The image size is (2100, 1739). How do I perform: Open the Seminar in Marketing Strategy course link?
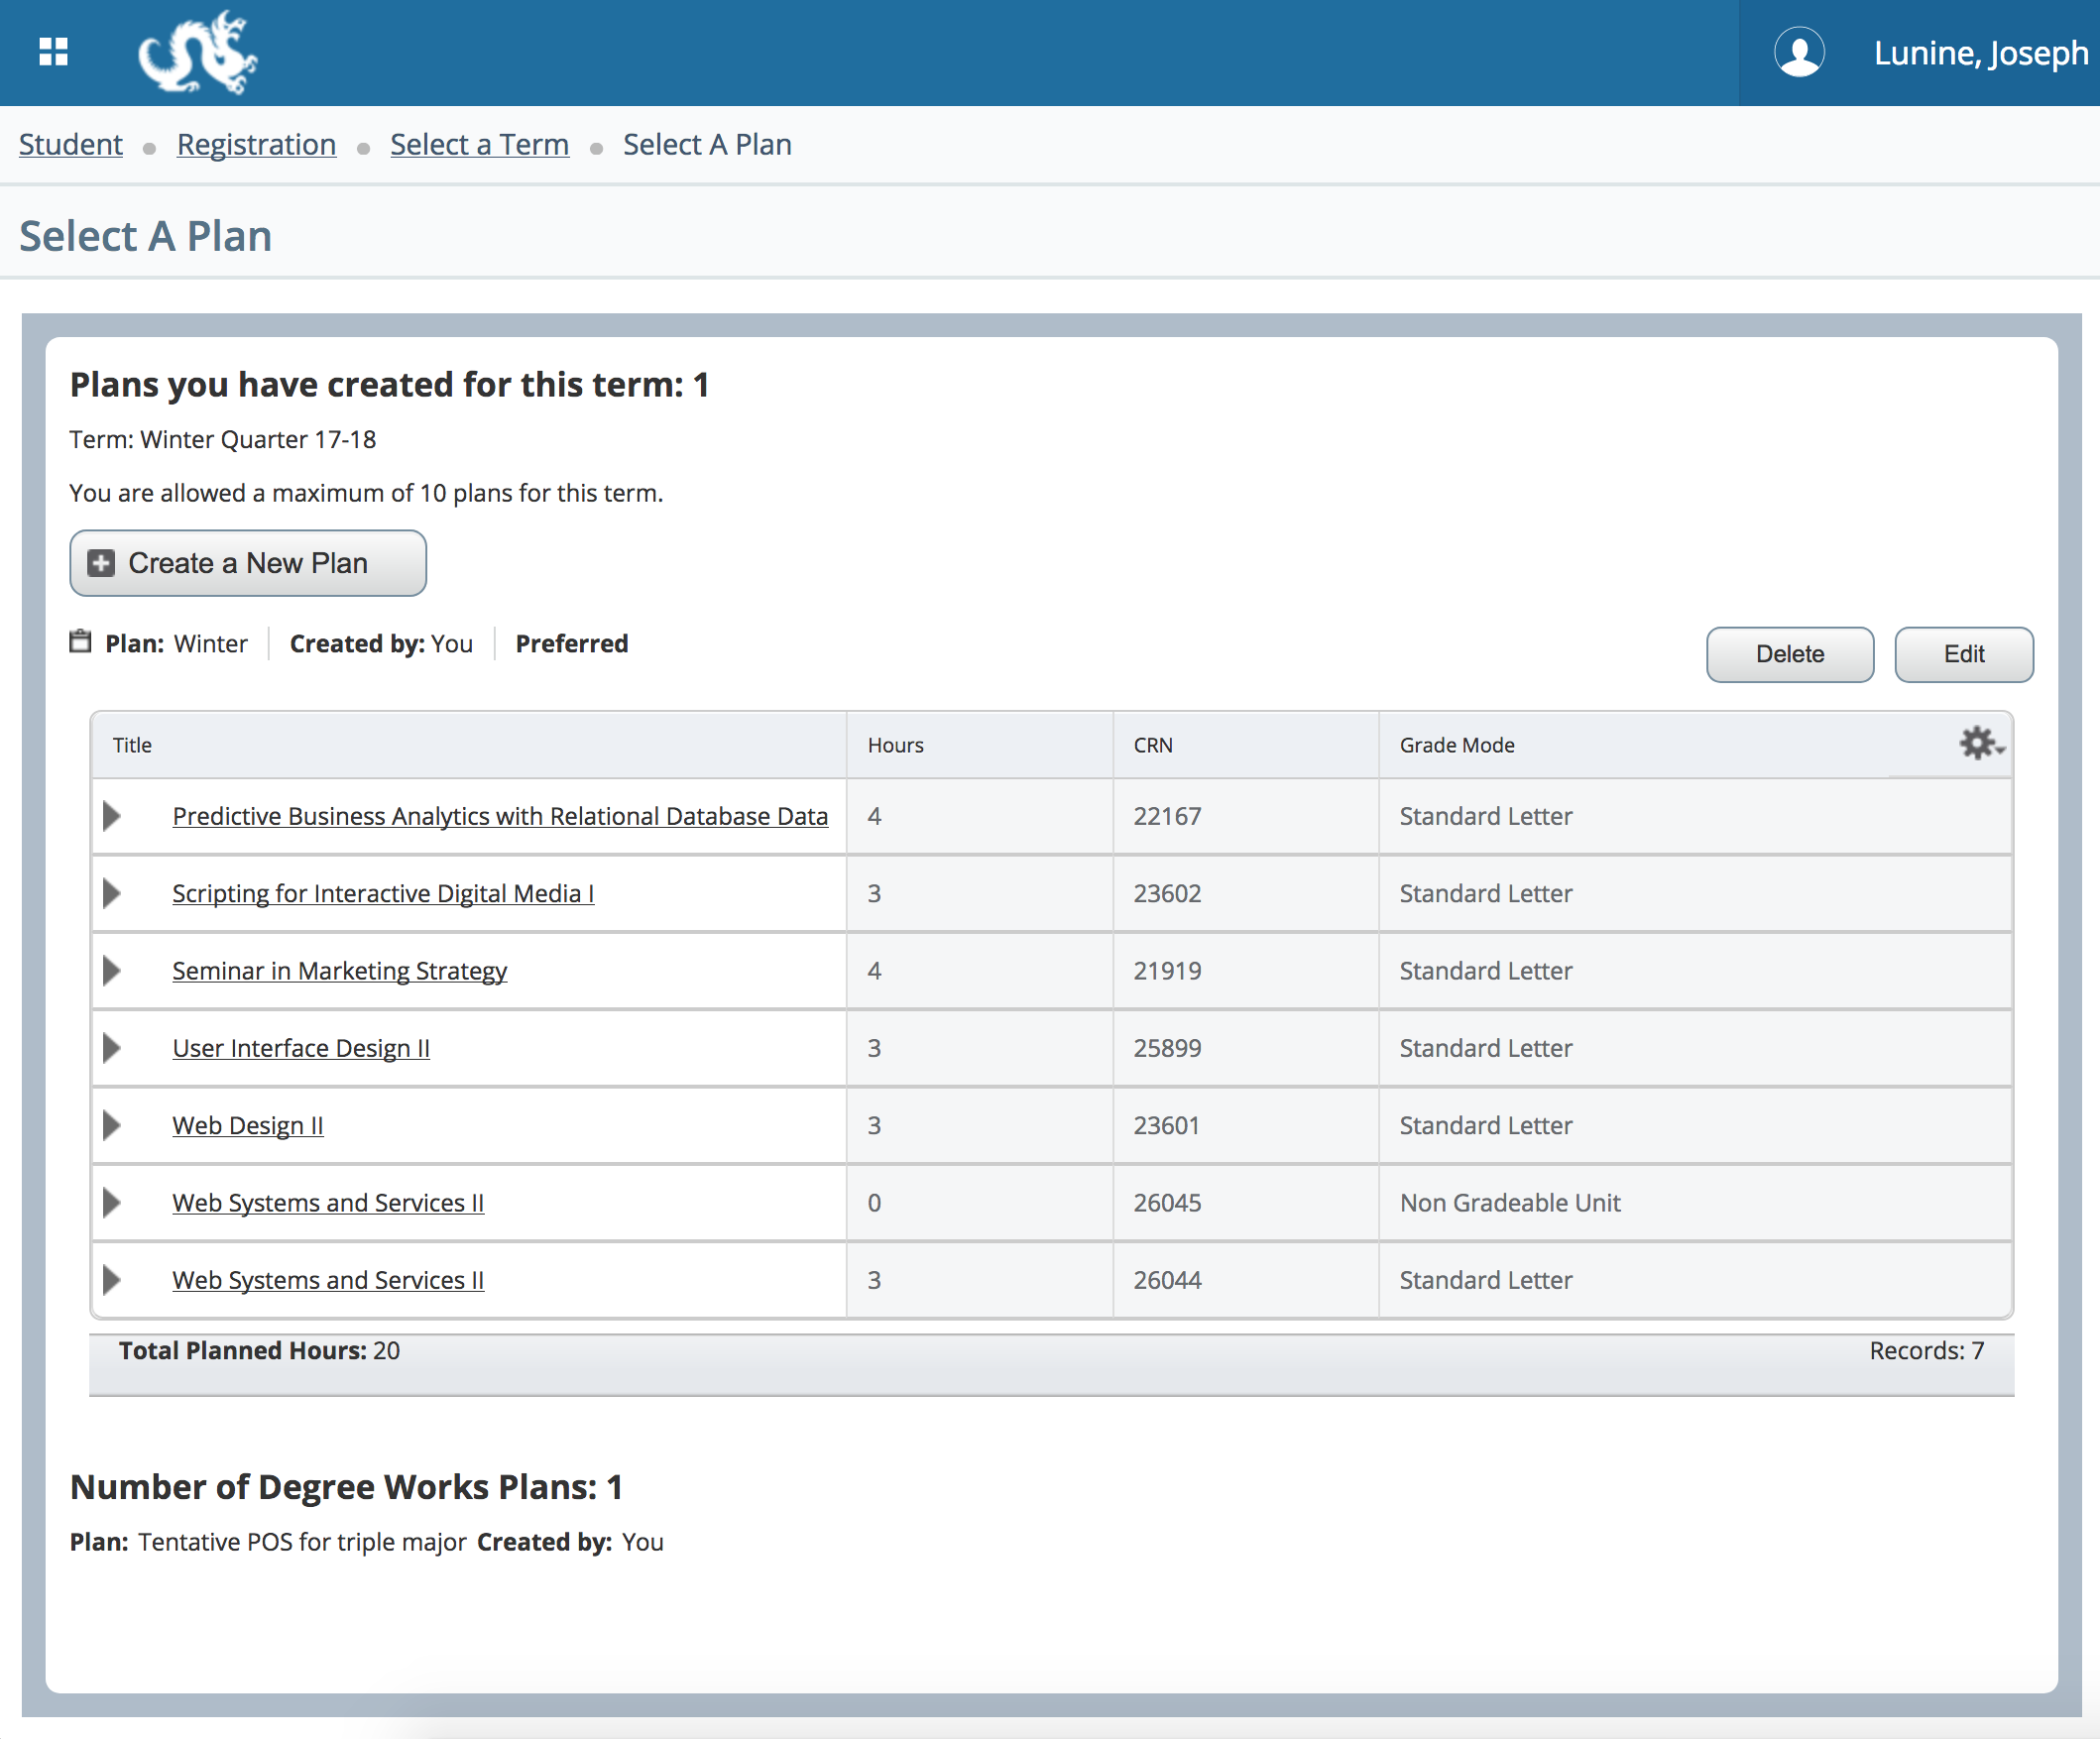(x=339, y=970)
